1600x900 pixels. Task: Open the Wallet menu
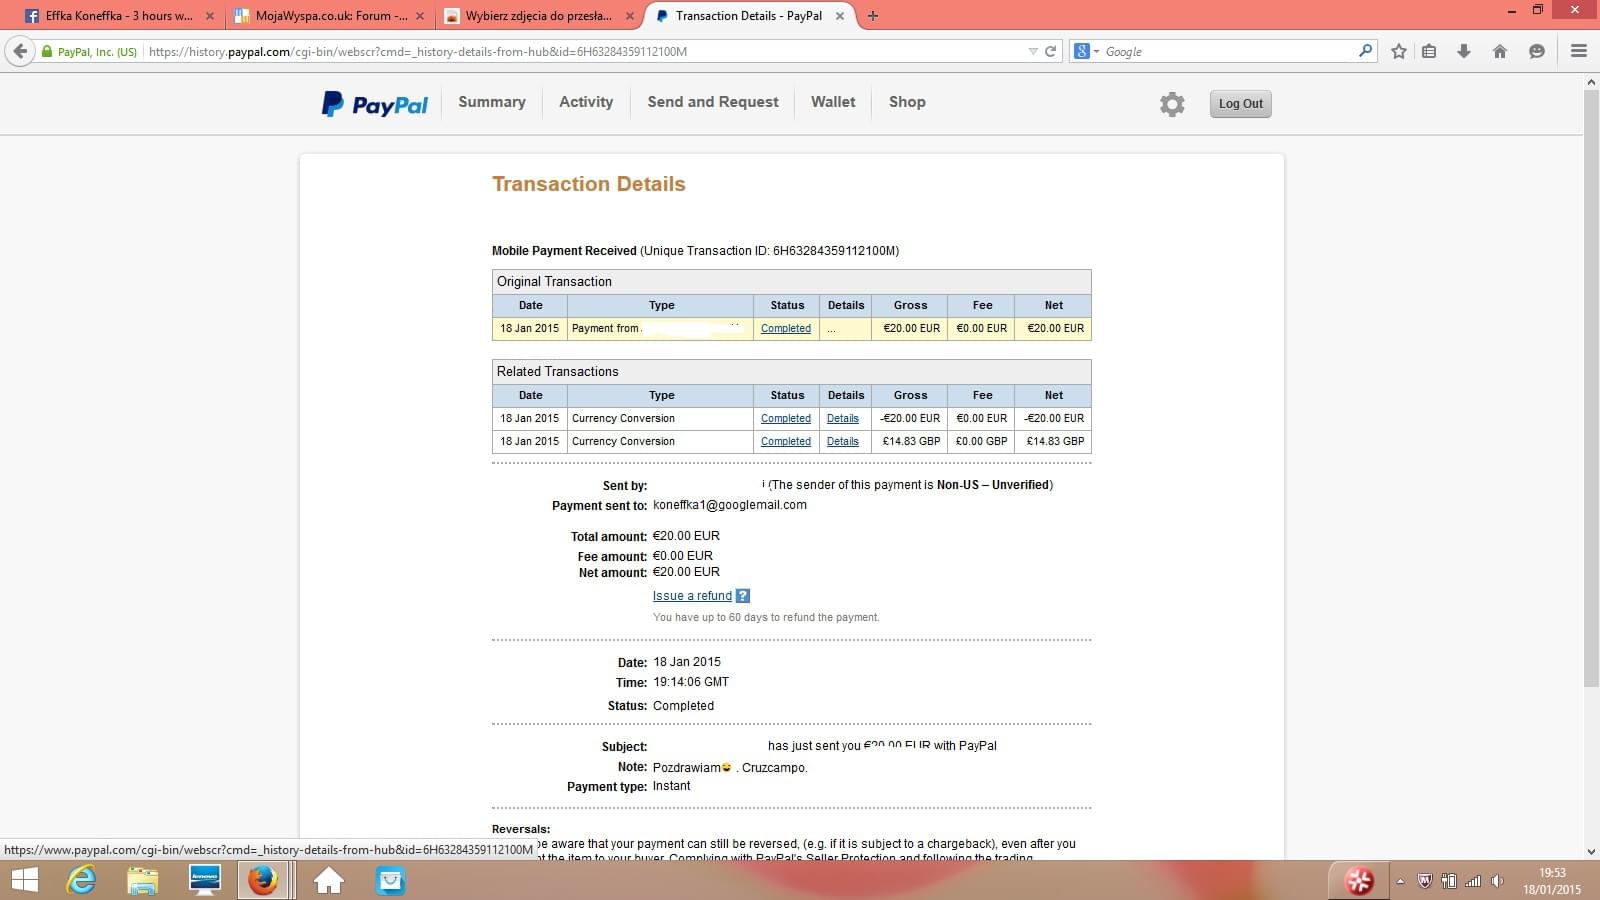[x=833, y=102]
